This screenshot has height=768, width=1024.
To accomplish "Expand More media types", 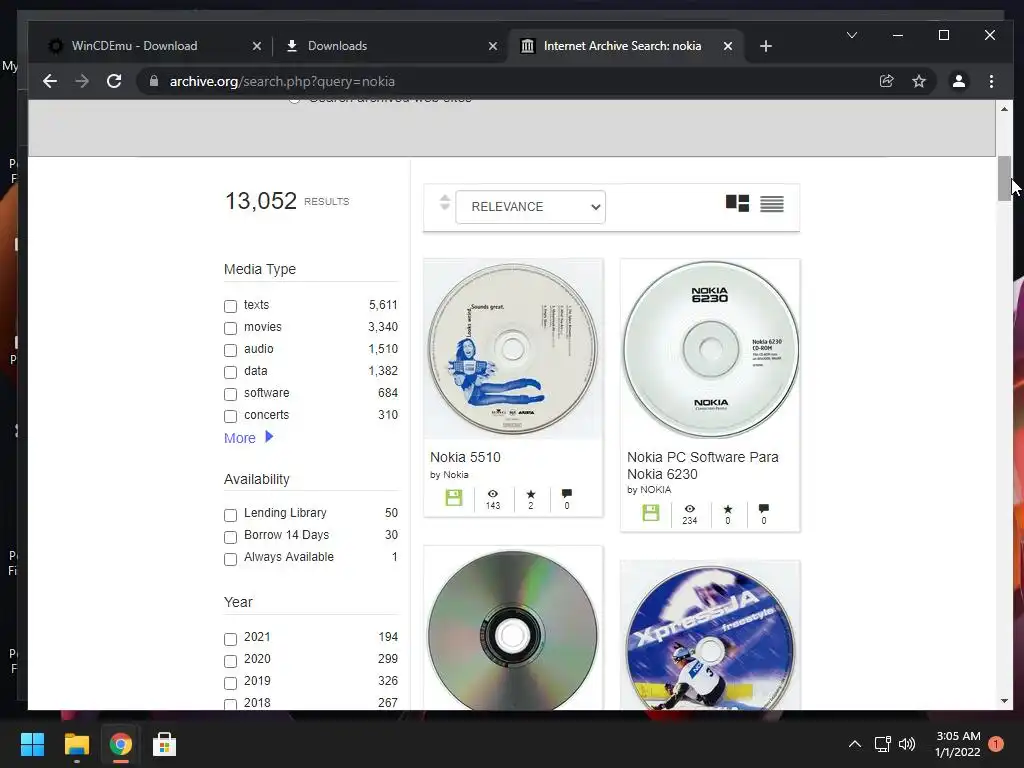I will (x=249, y=438).
